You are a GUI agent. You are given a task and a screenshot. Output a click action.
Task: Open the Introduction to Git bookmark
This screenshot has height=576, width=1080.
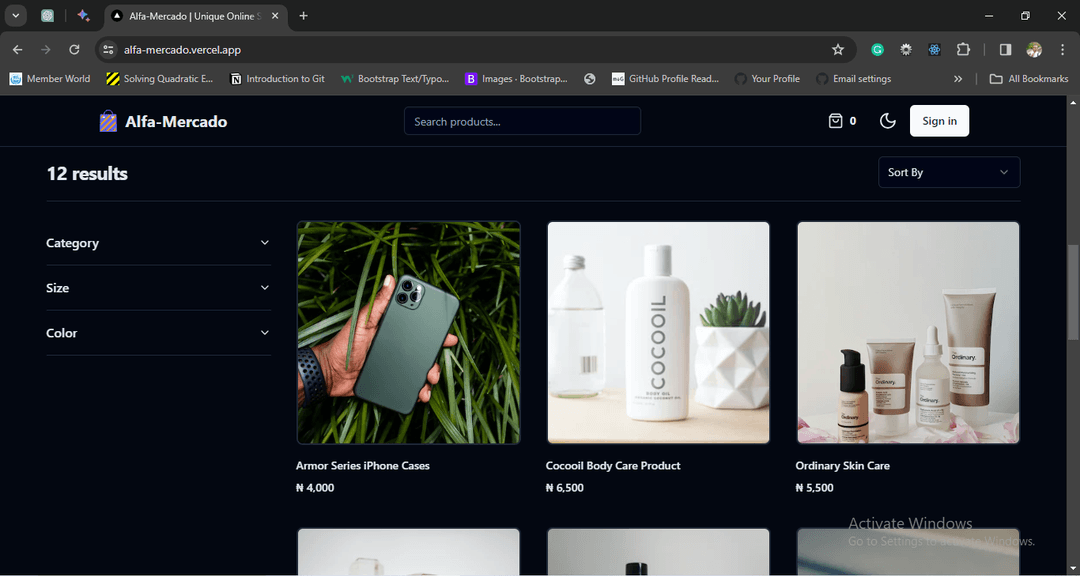click(x=277, y=79)
